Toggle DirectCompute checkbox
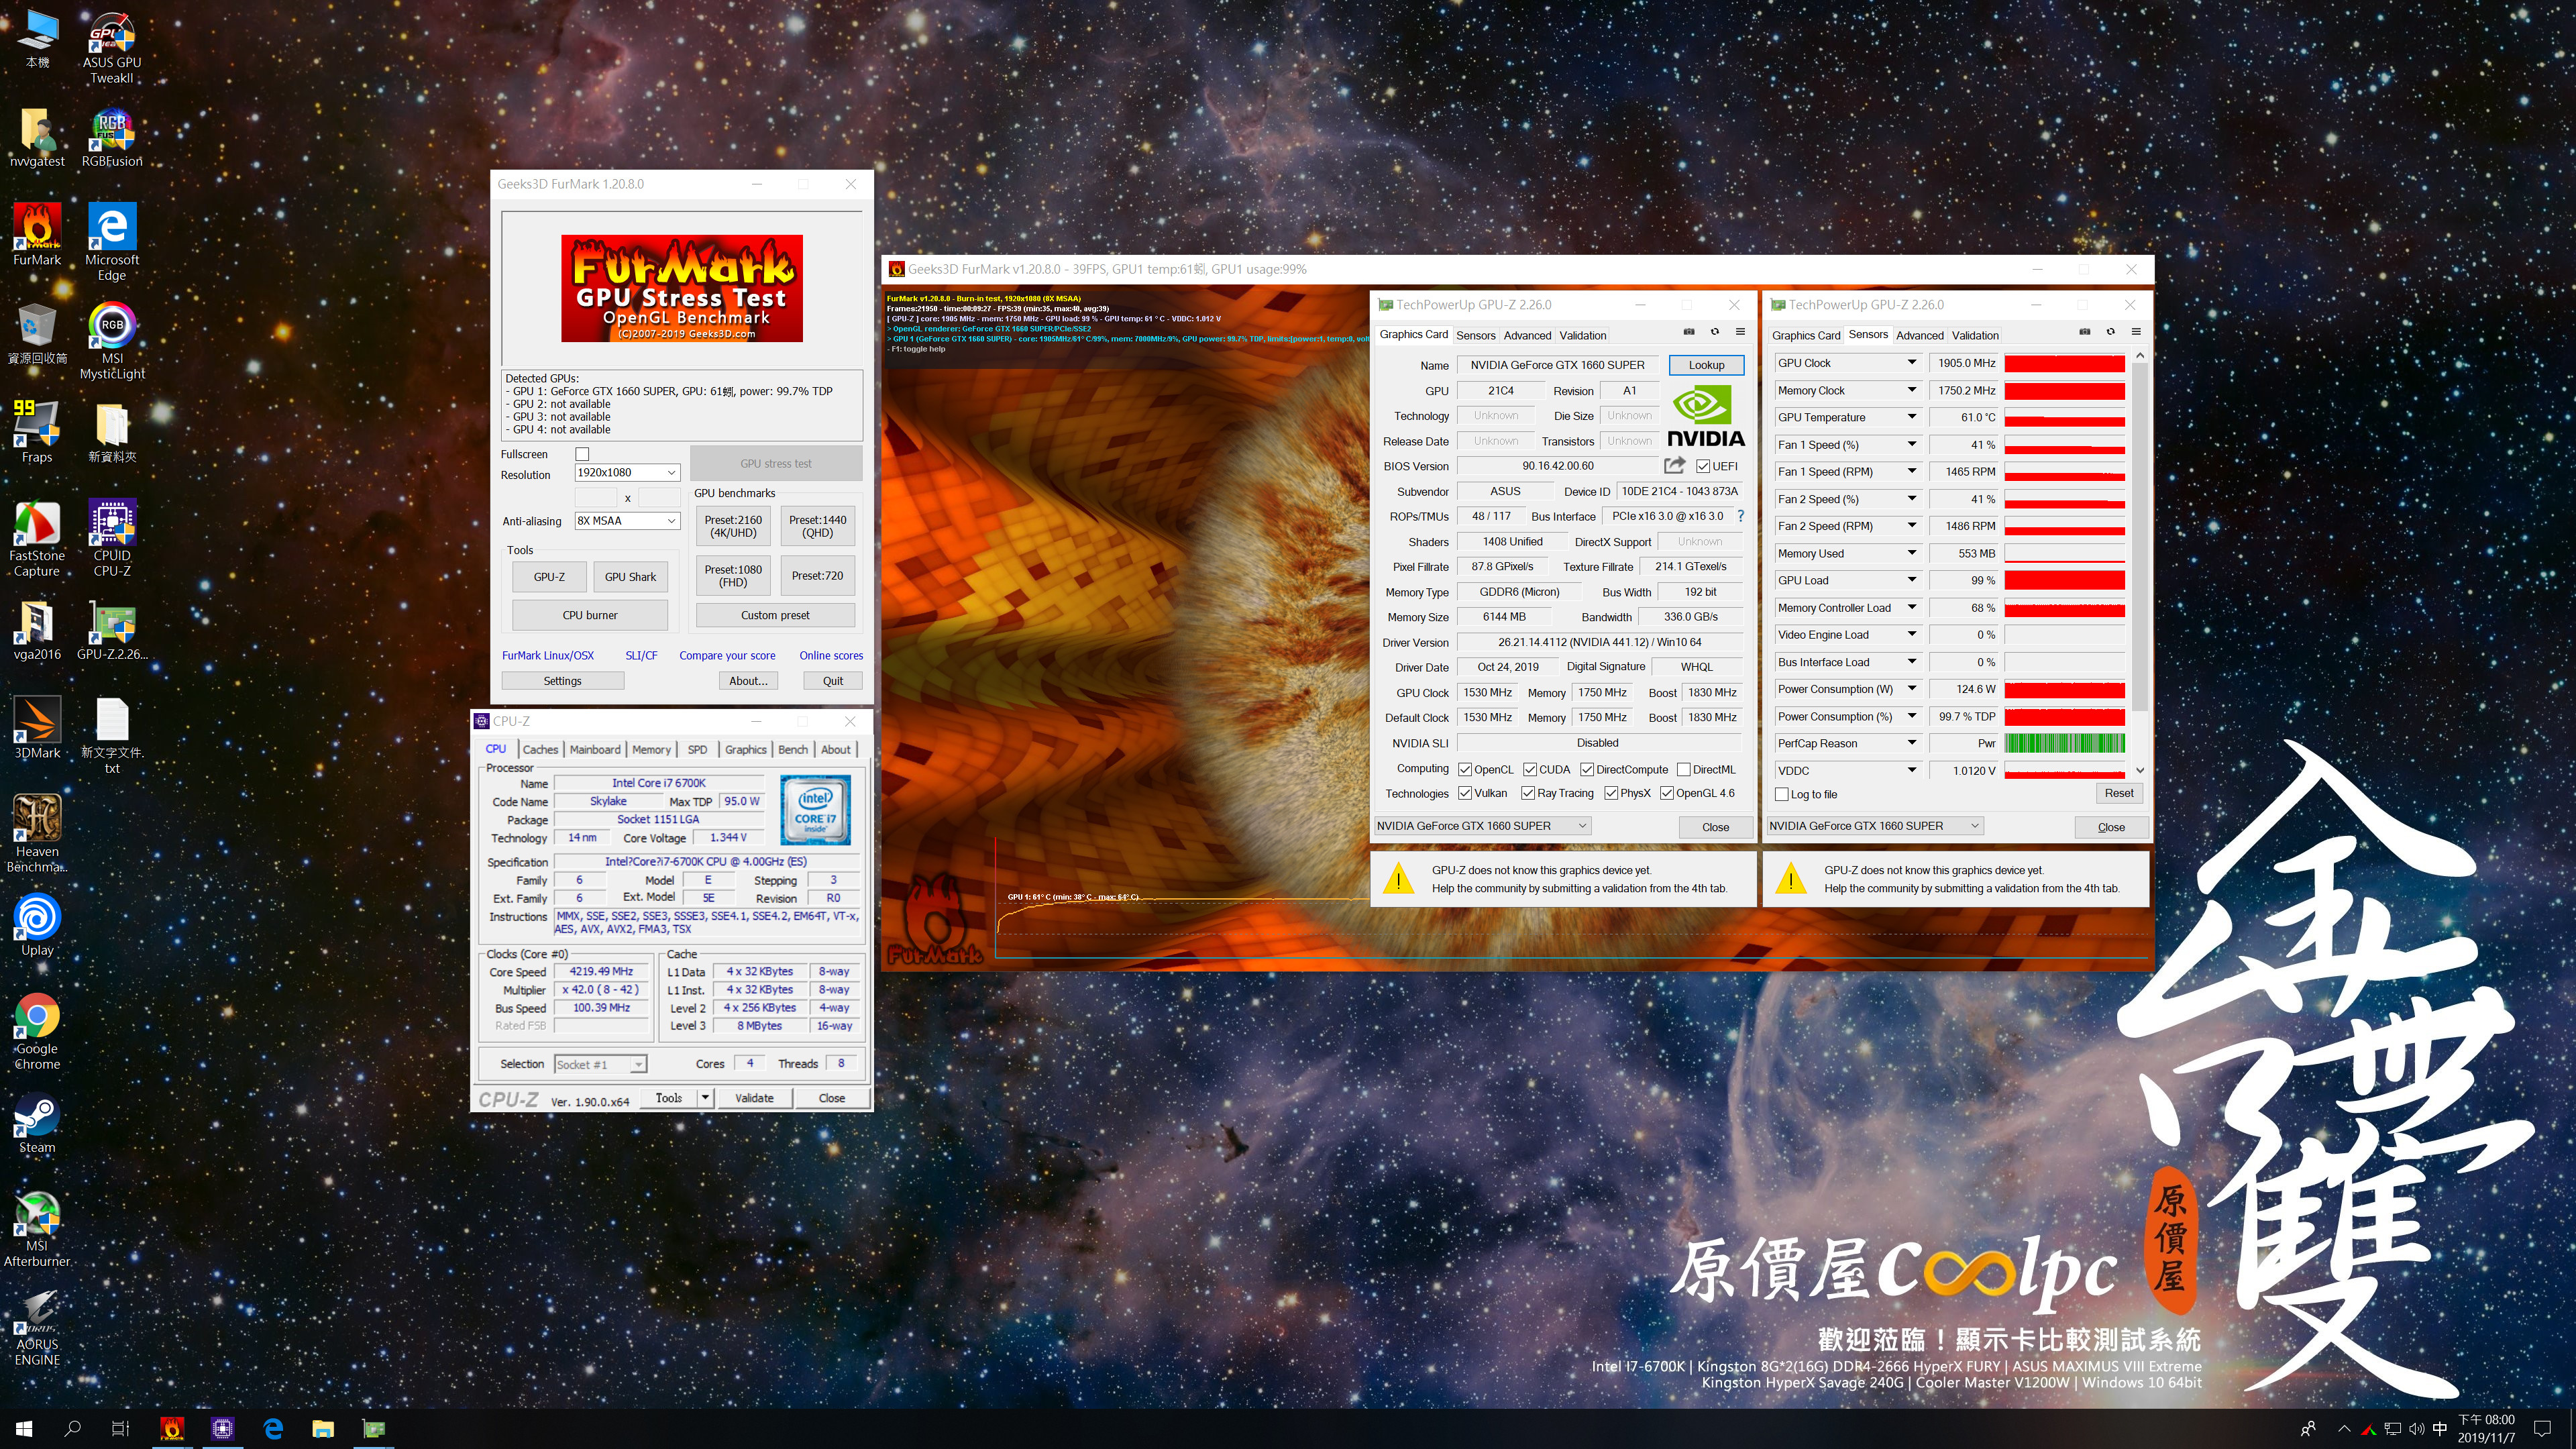2576x1449 pixels. click(1587, 769)
